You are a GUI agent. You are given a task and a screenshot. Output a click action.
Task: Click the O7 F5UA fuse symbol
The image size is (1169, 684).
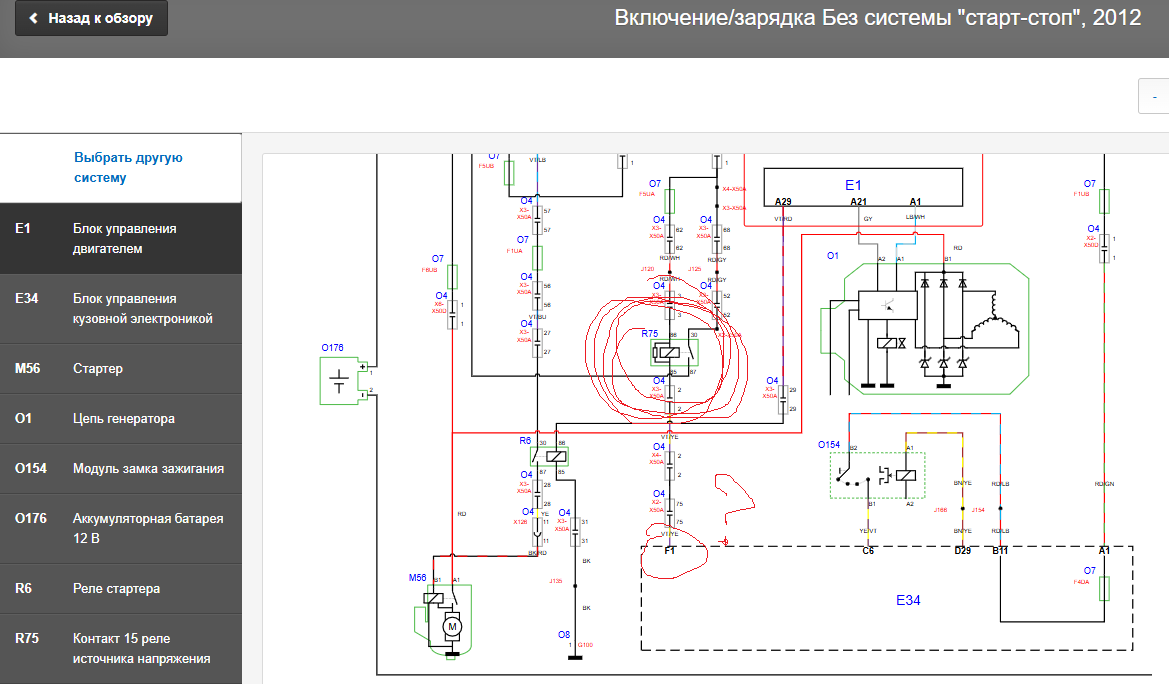pos(669,201)
